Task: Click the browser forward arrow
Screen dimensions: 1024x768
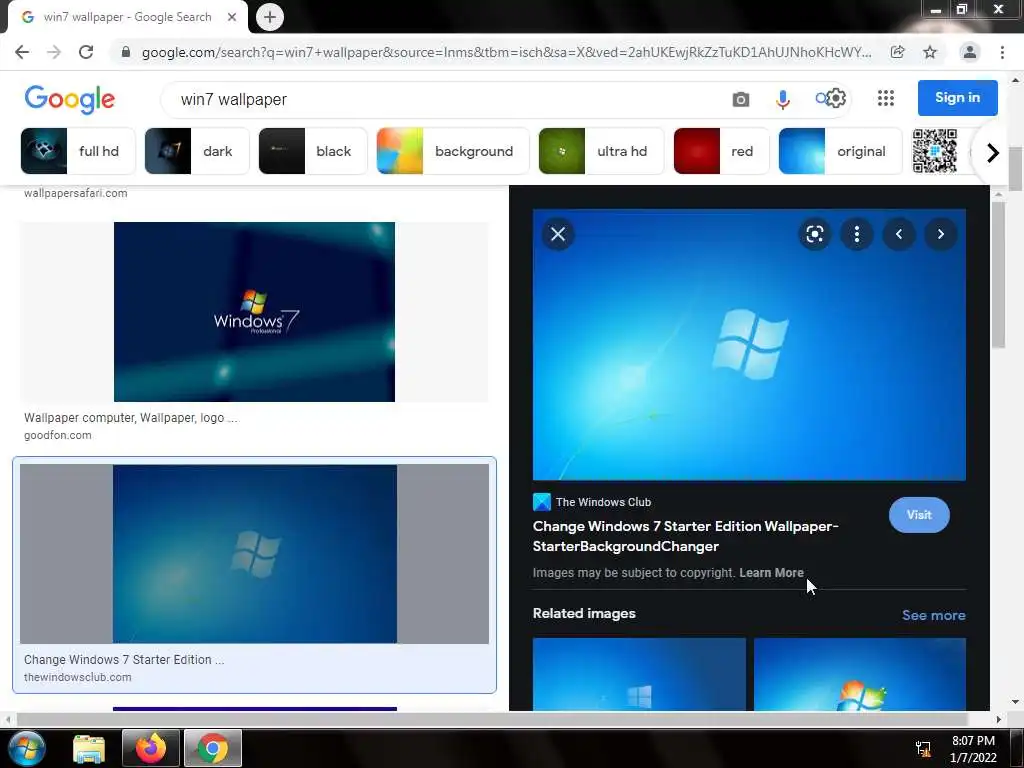Action: [x=54, y=52]
